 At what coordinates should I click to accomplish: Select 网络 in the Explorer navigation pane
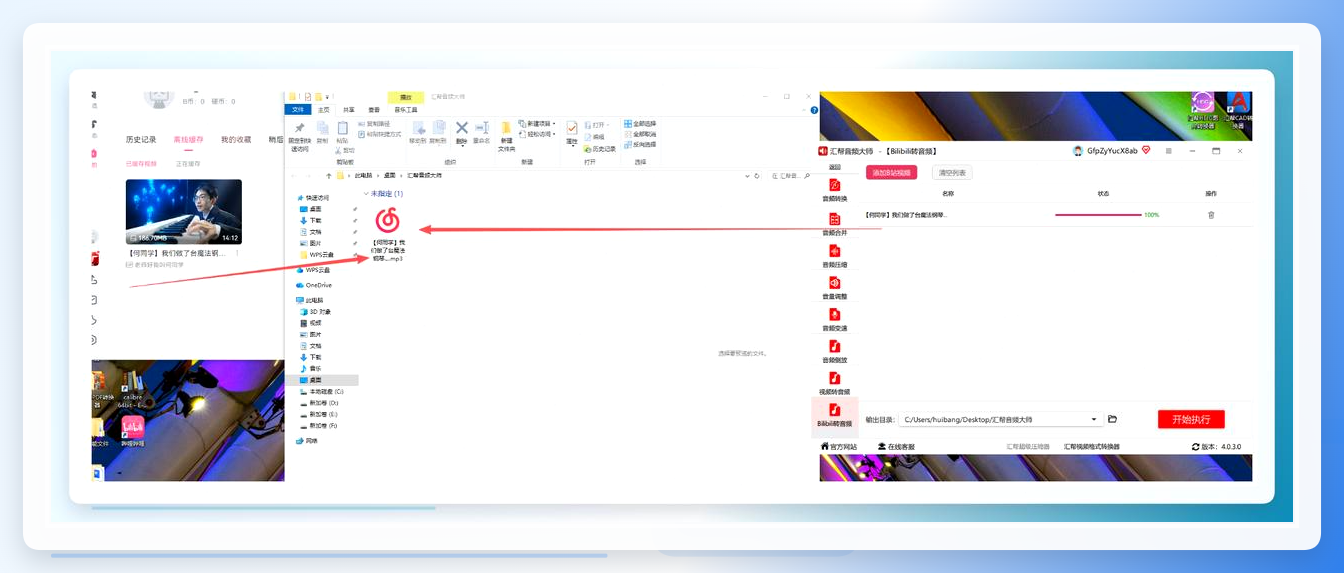coord(305,440)
